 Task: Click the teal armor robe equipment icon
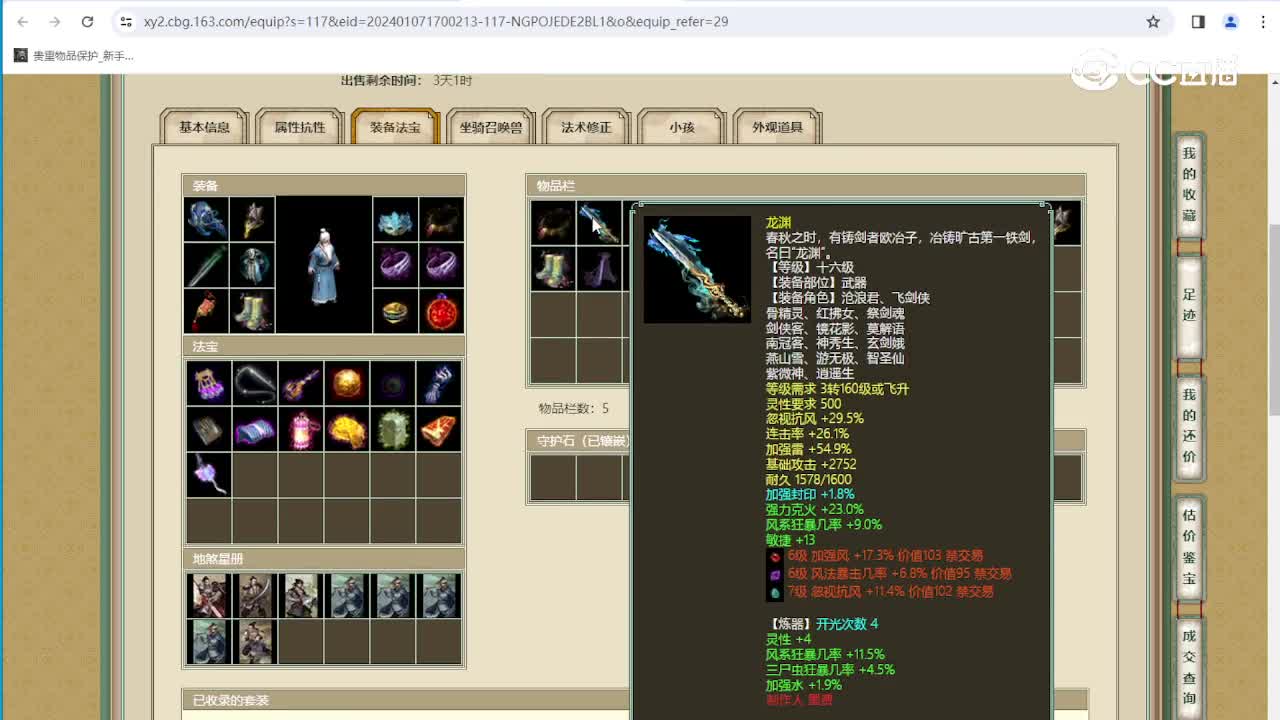pyautogui.click(x=252, y=265)
